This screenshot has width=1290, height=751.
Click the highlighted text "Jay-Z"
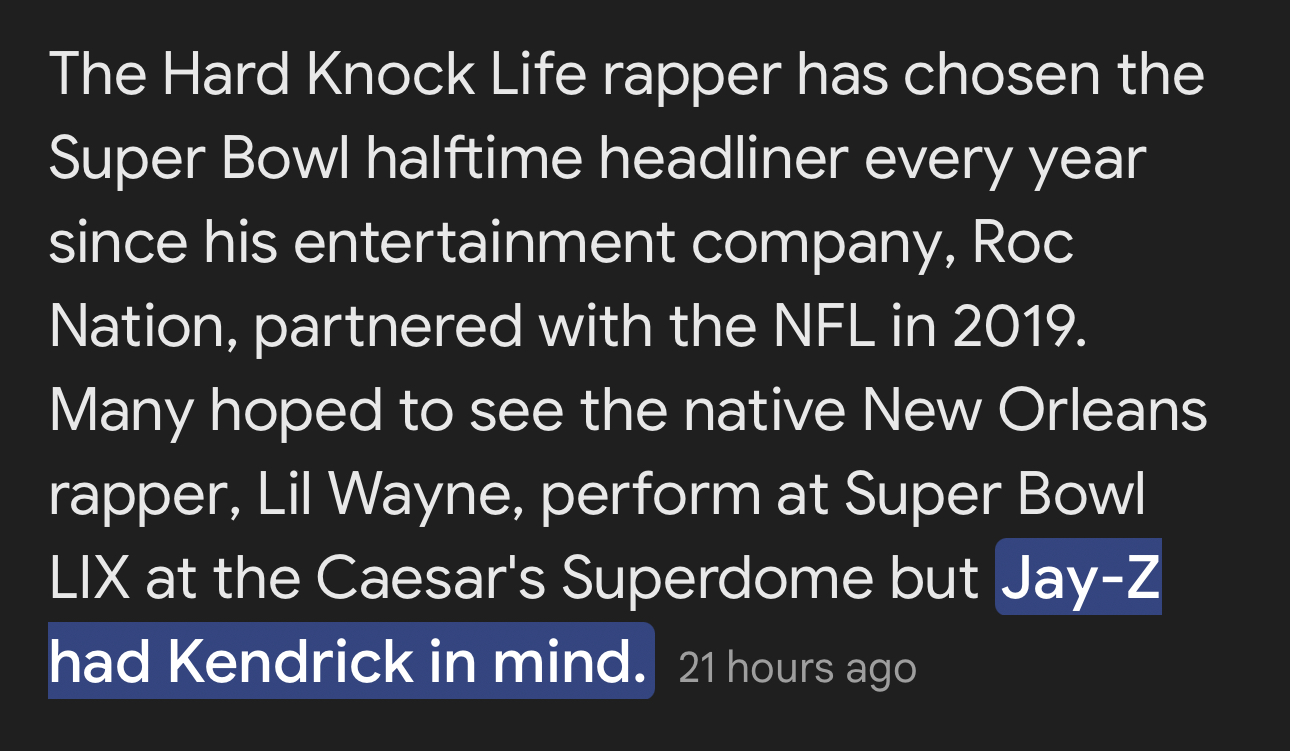point(1078,578)
